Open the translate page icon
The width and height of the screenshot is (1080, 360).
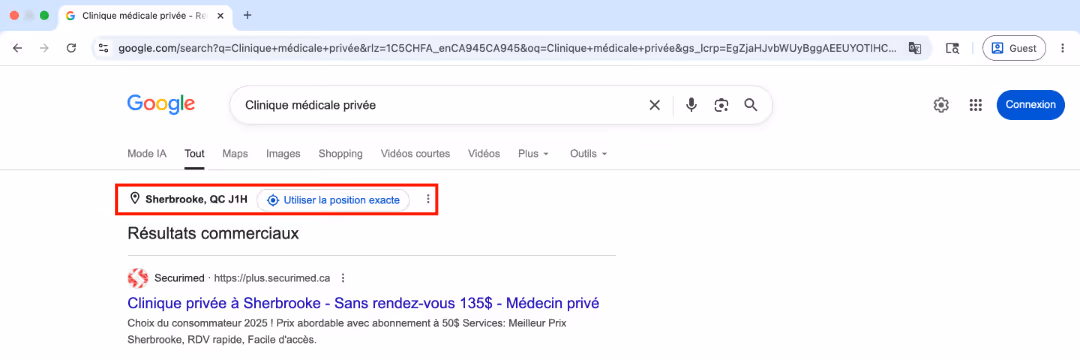pos(915,48)
